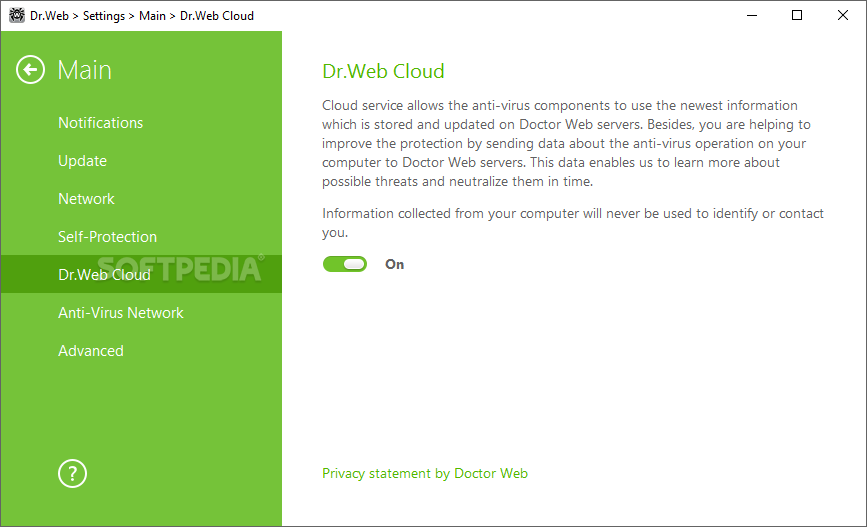Select the Dr.Web Cloud sidebar item
The image size is (867, 527).
104,275
